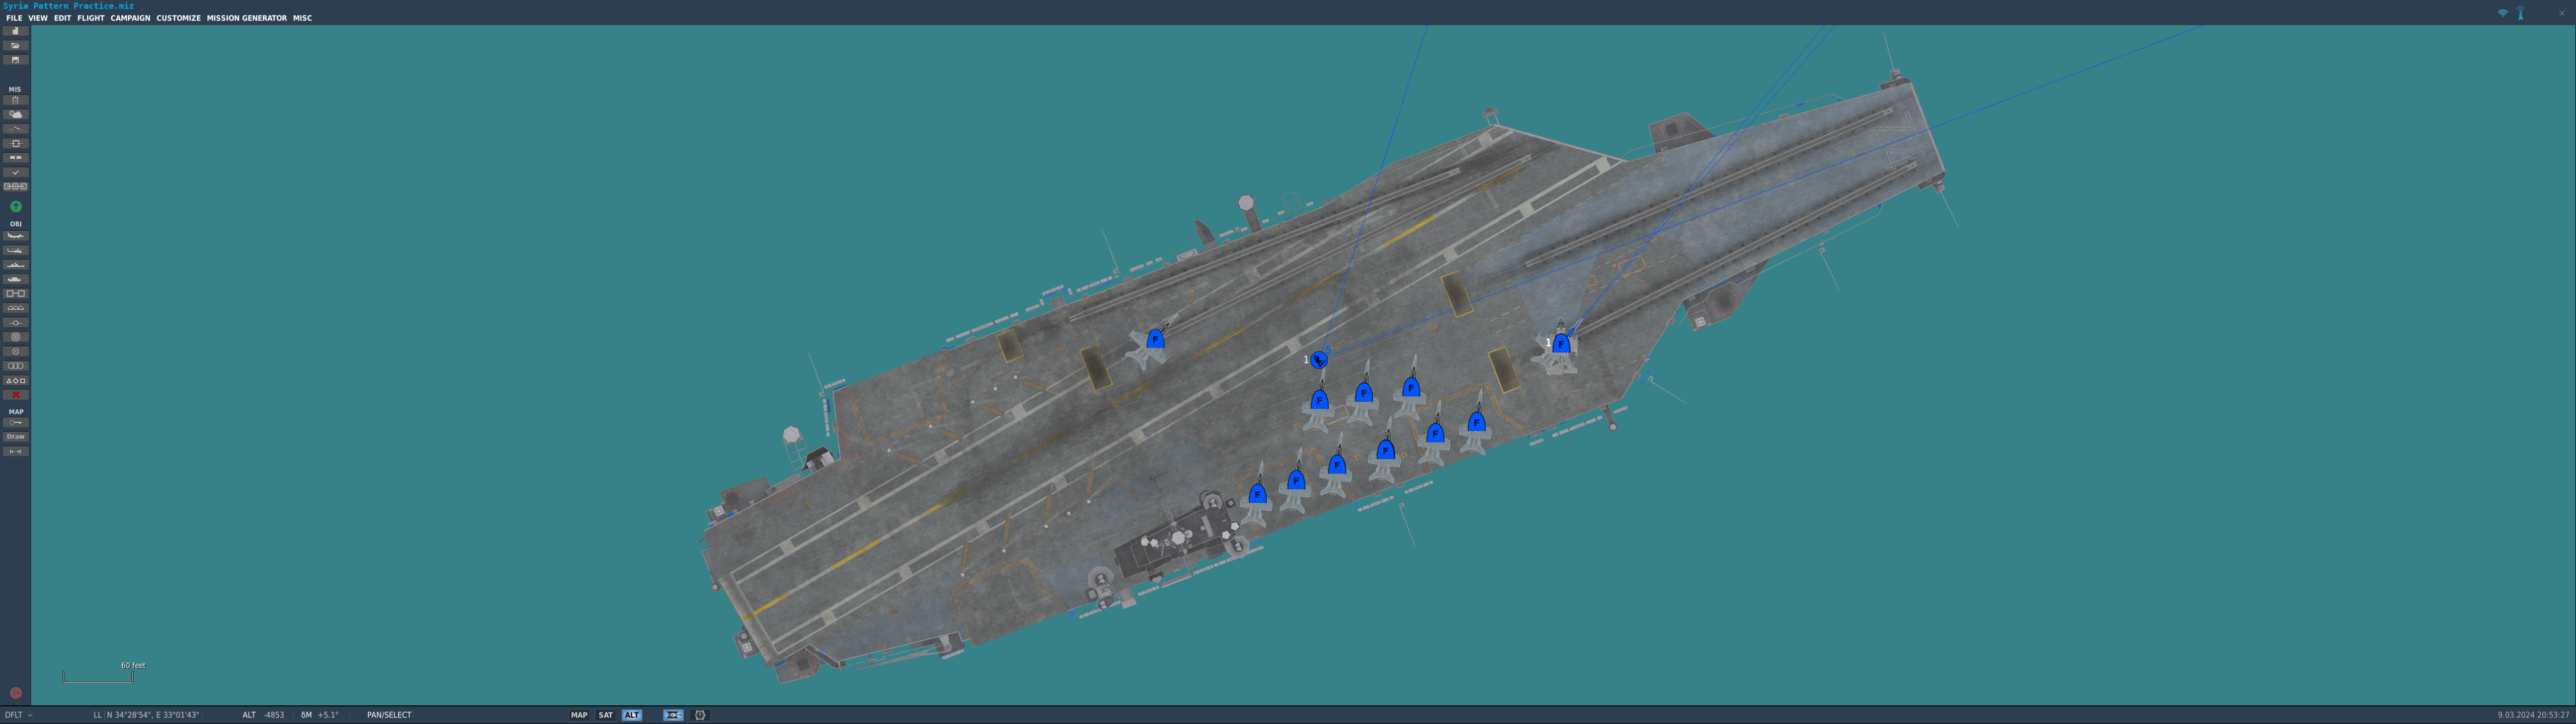Open the EDIT menu
Image resolution: width=2576 pixels, height=724 pixels.
62,18
